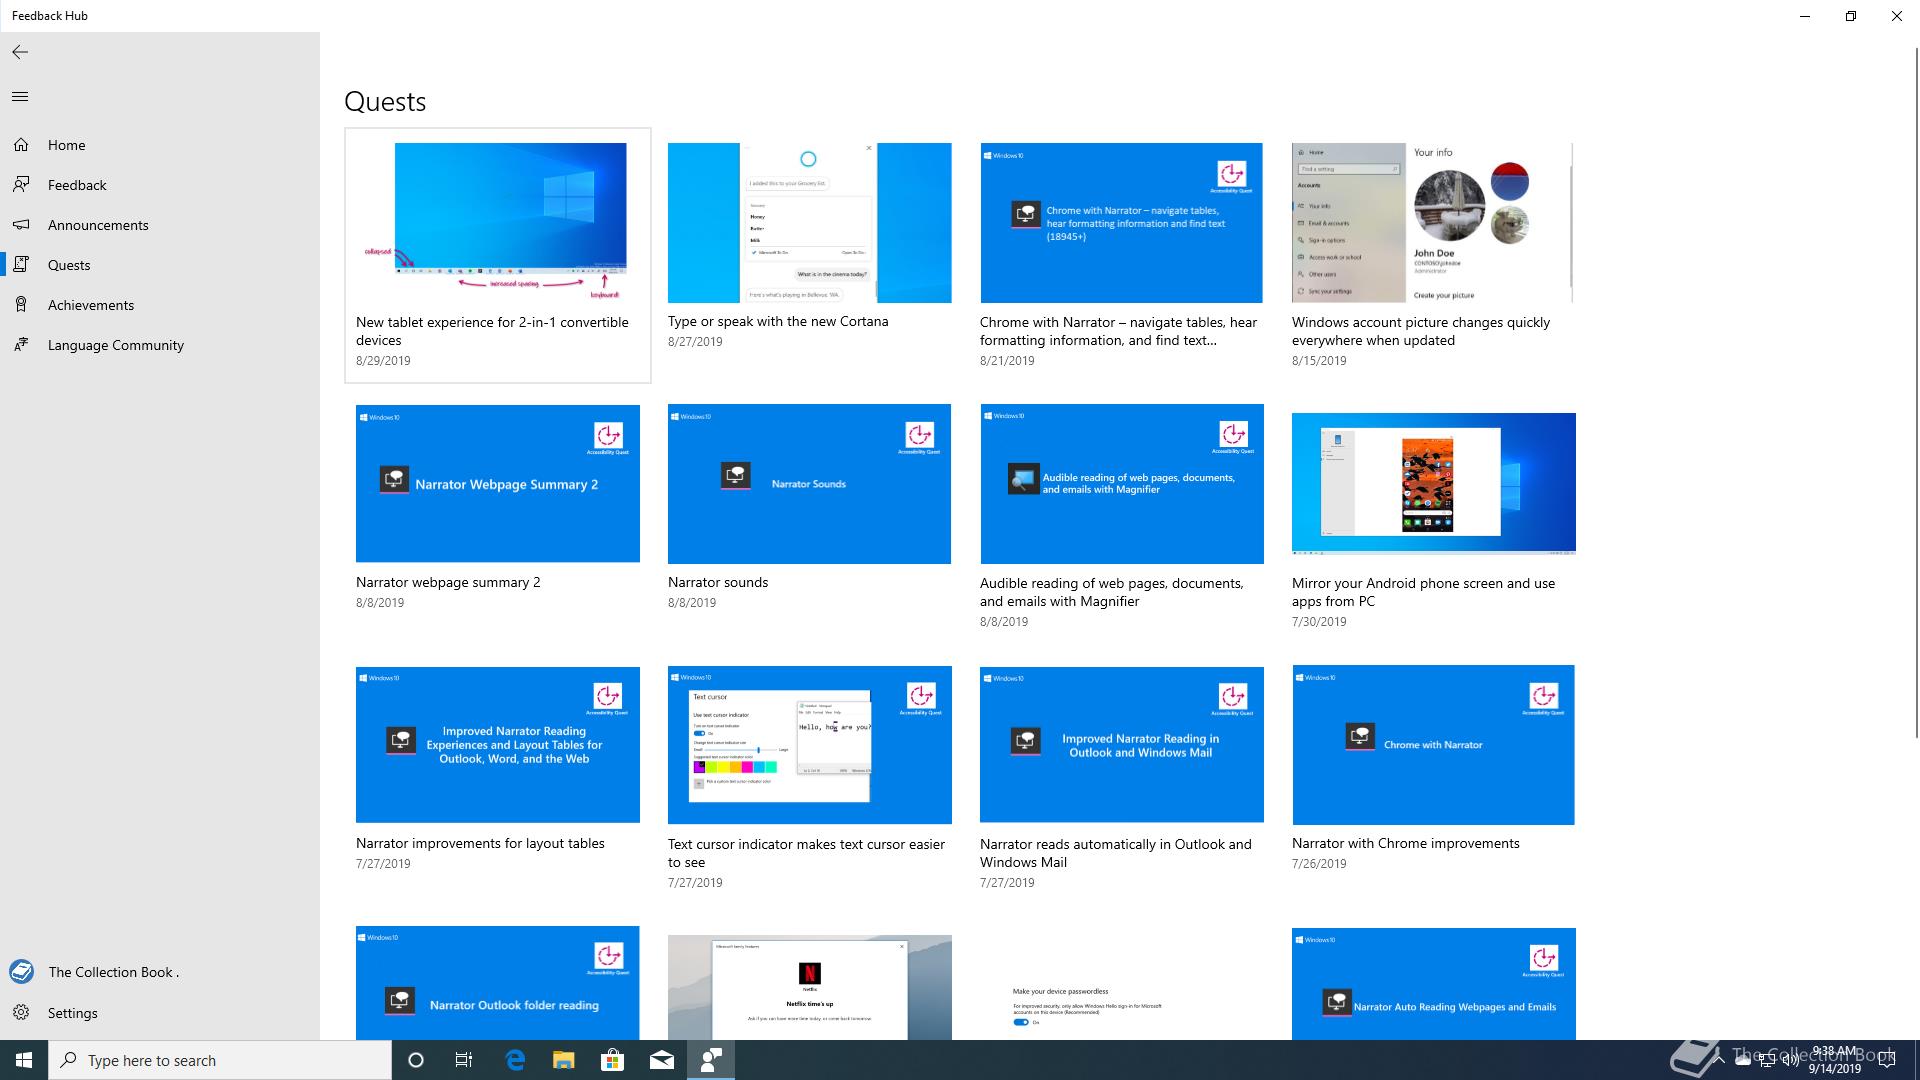Click title 'New tablet experience for 2-in-1 convertible devices'
This screenshot has height=1080, width=1920.
pyautogui.click(x=492, y=331)
